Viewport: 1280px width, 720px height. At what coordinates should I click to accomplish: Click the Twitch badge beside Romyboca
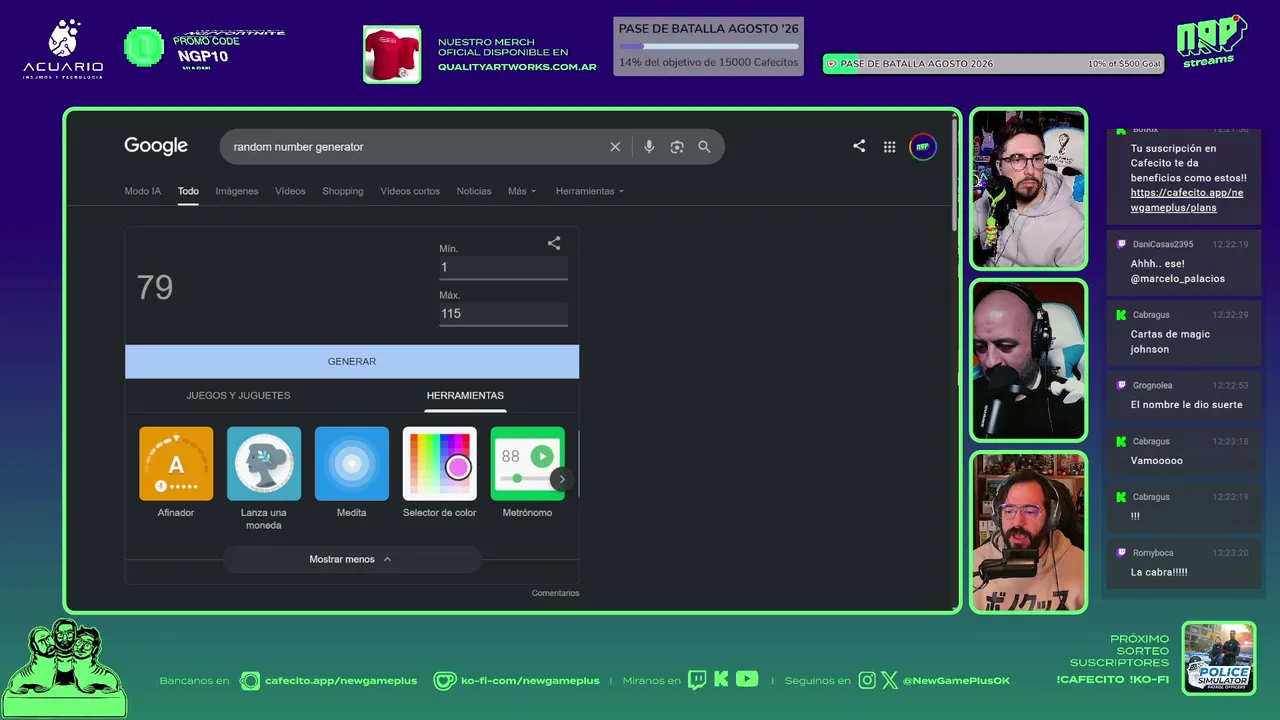tap(1121, 553)
